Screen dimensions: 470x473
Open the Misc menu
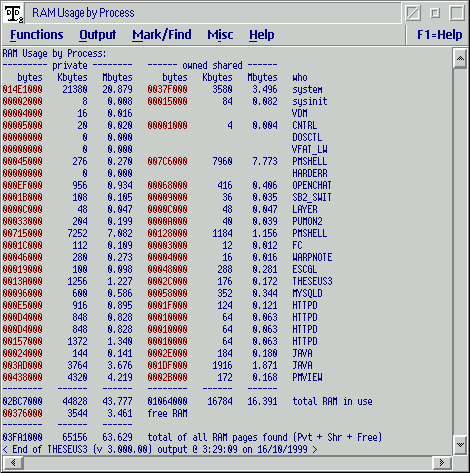[220, 35]
